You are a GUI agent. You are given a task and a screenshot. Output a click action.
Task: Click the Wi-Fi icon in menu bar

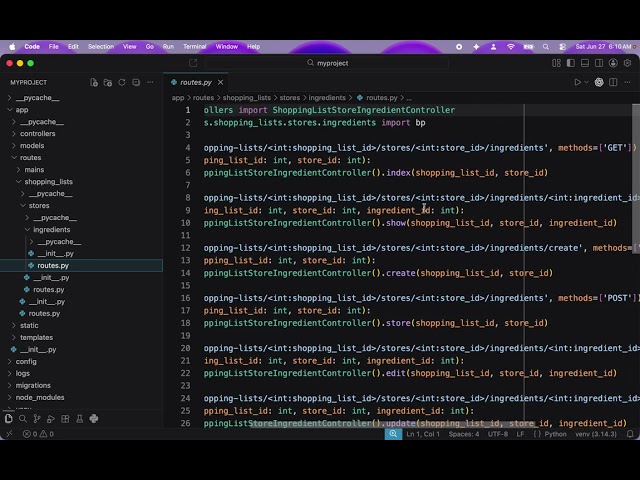[511, 47]
